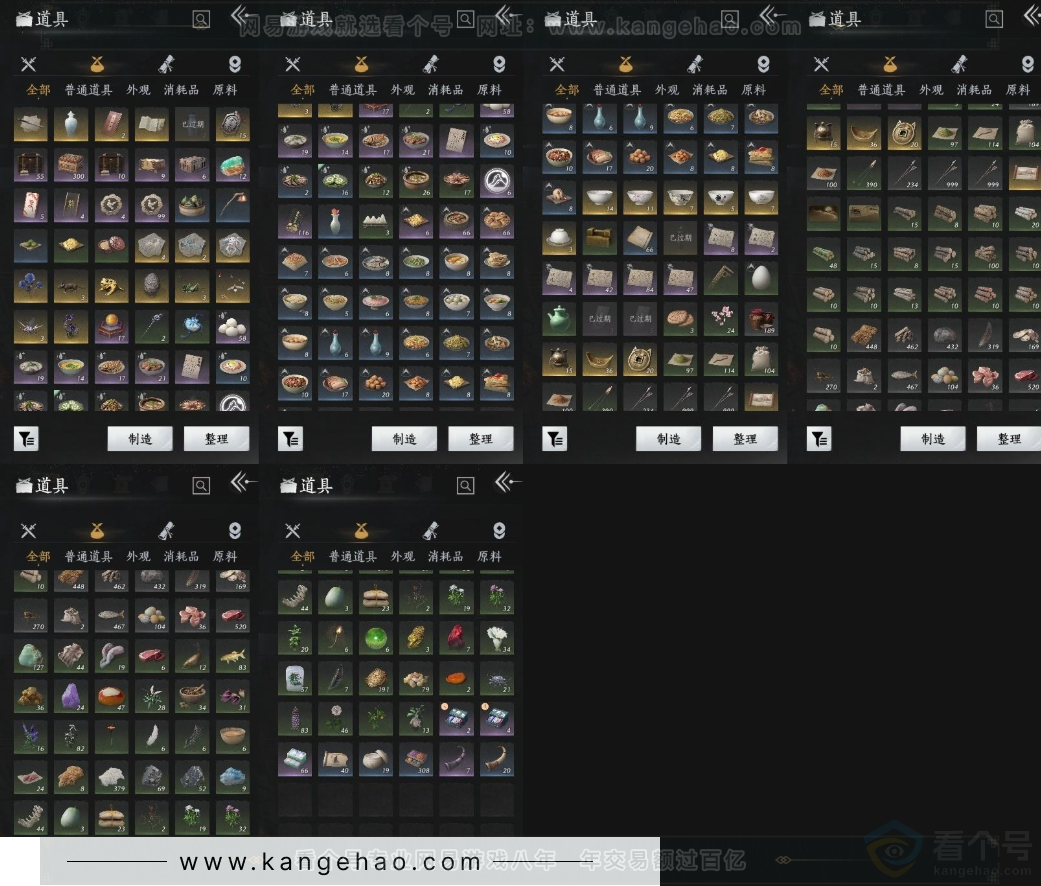Select the dark cabinet with count 55

(x=31, y=166)
